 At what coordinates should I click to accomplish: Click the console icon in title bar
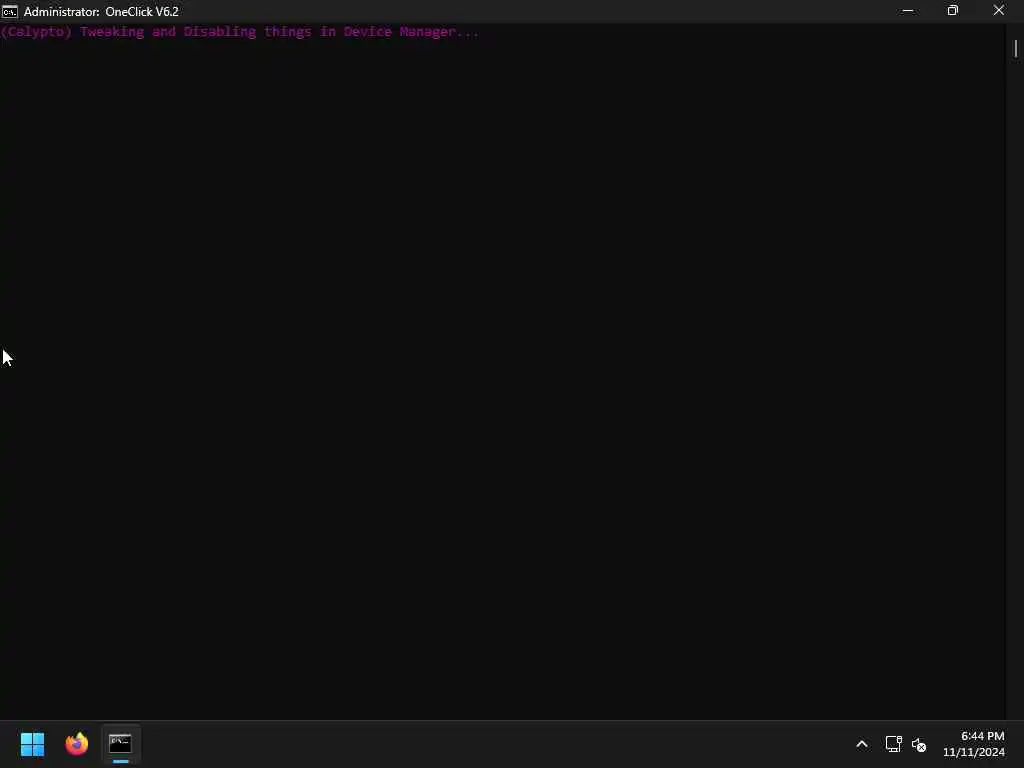(x=9, y=11)
